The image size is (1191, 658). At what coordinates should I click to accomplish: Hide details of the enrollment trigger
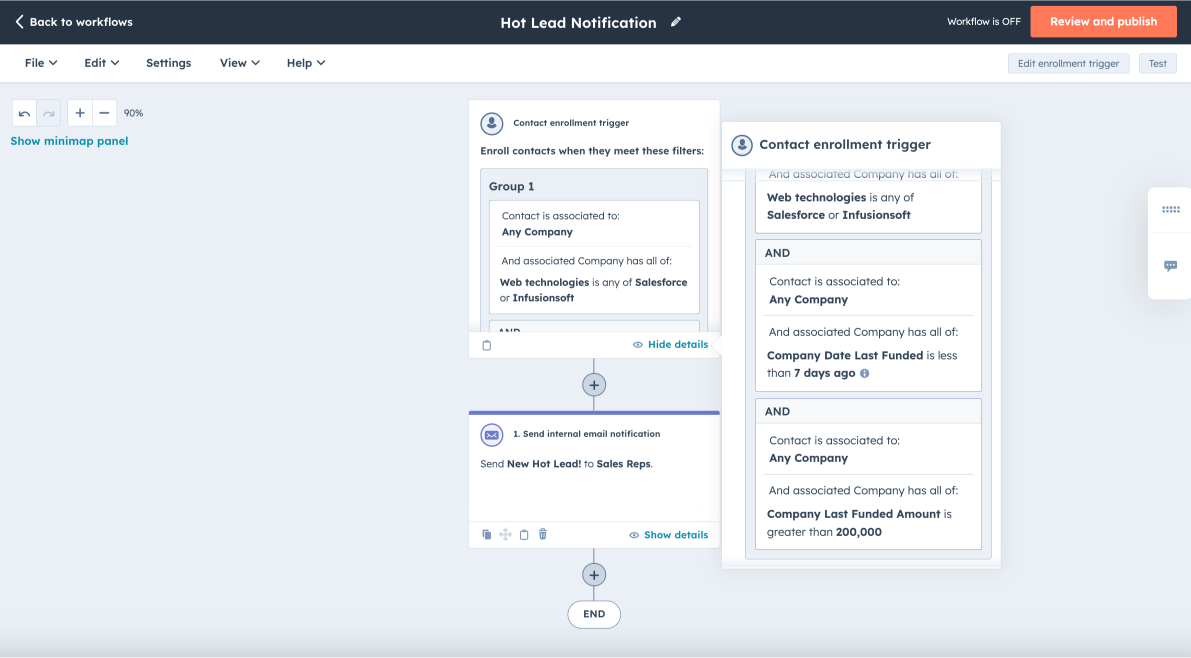tap(670, 345)
